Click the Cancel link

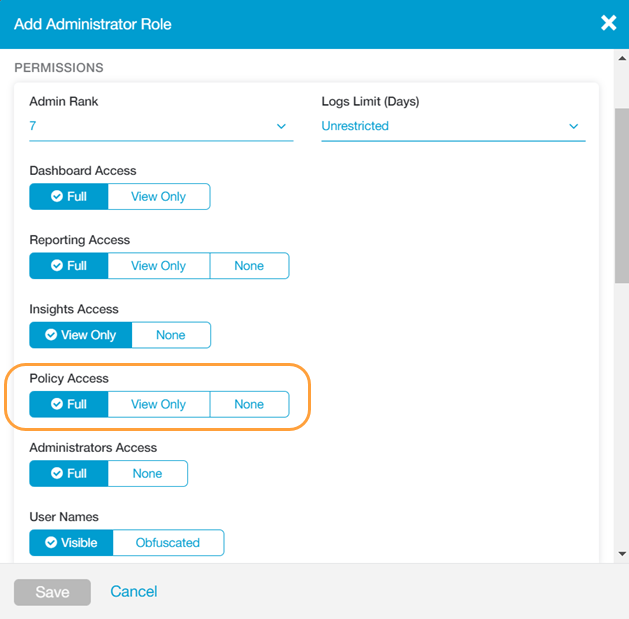coord(134,592)
